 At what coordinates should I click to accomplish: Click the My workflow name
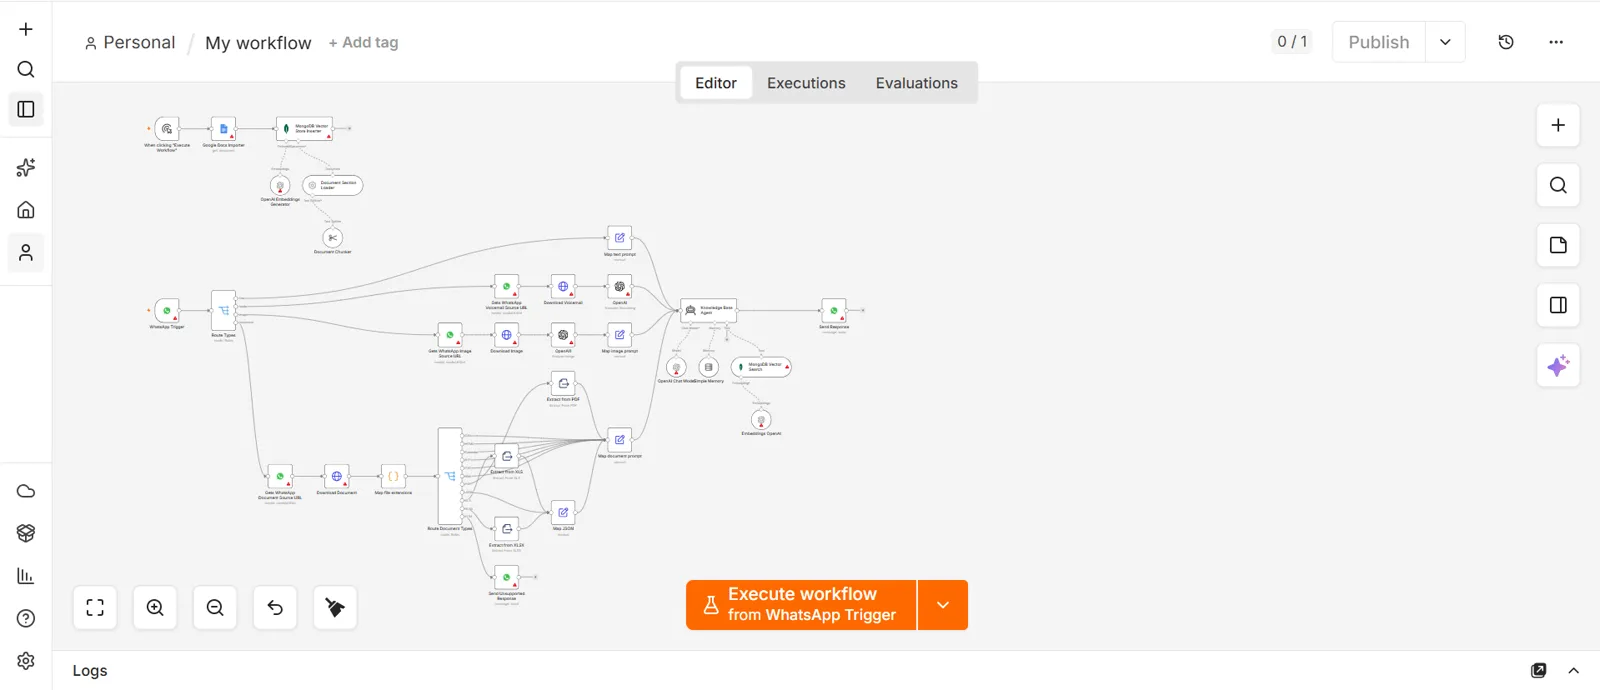coord(258,43)
